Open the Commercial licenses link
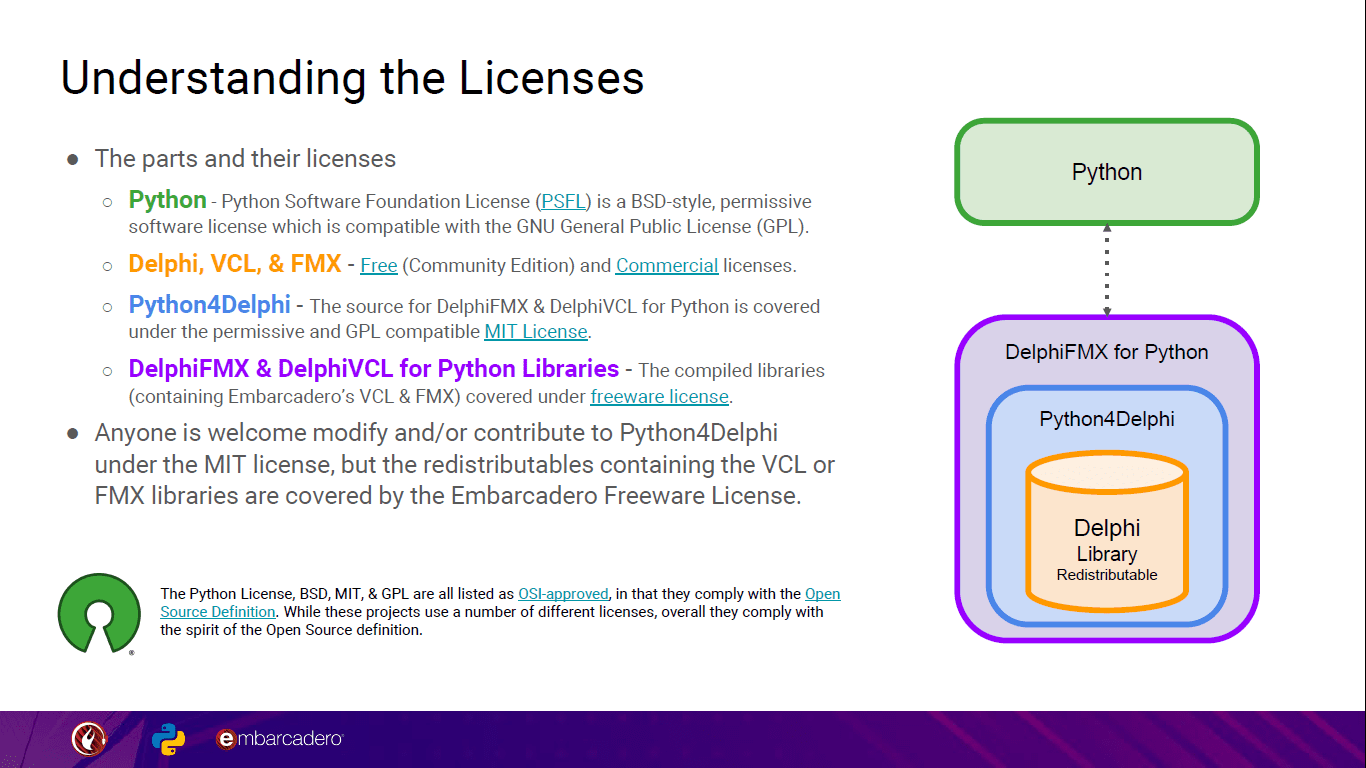This screenshot has height=768, width=1366. [x=667, y=266]
